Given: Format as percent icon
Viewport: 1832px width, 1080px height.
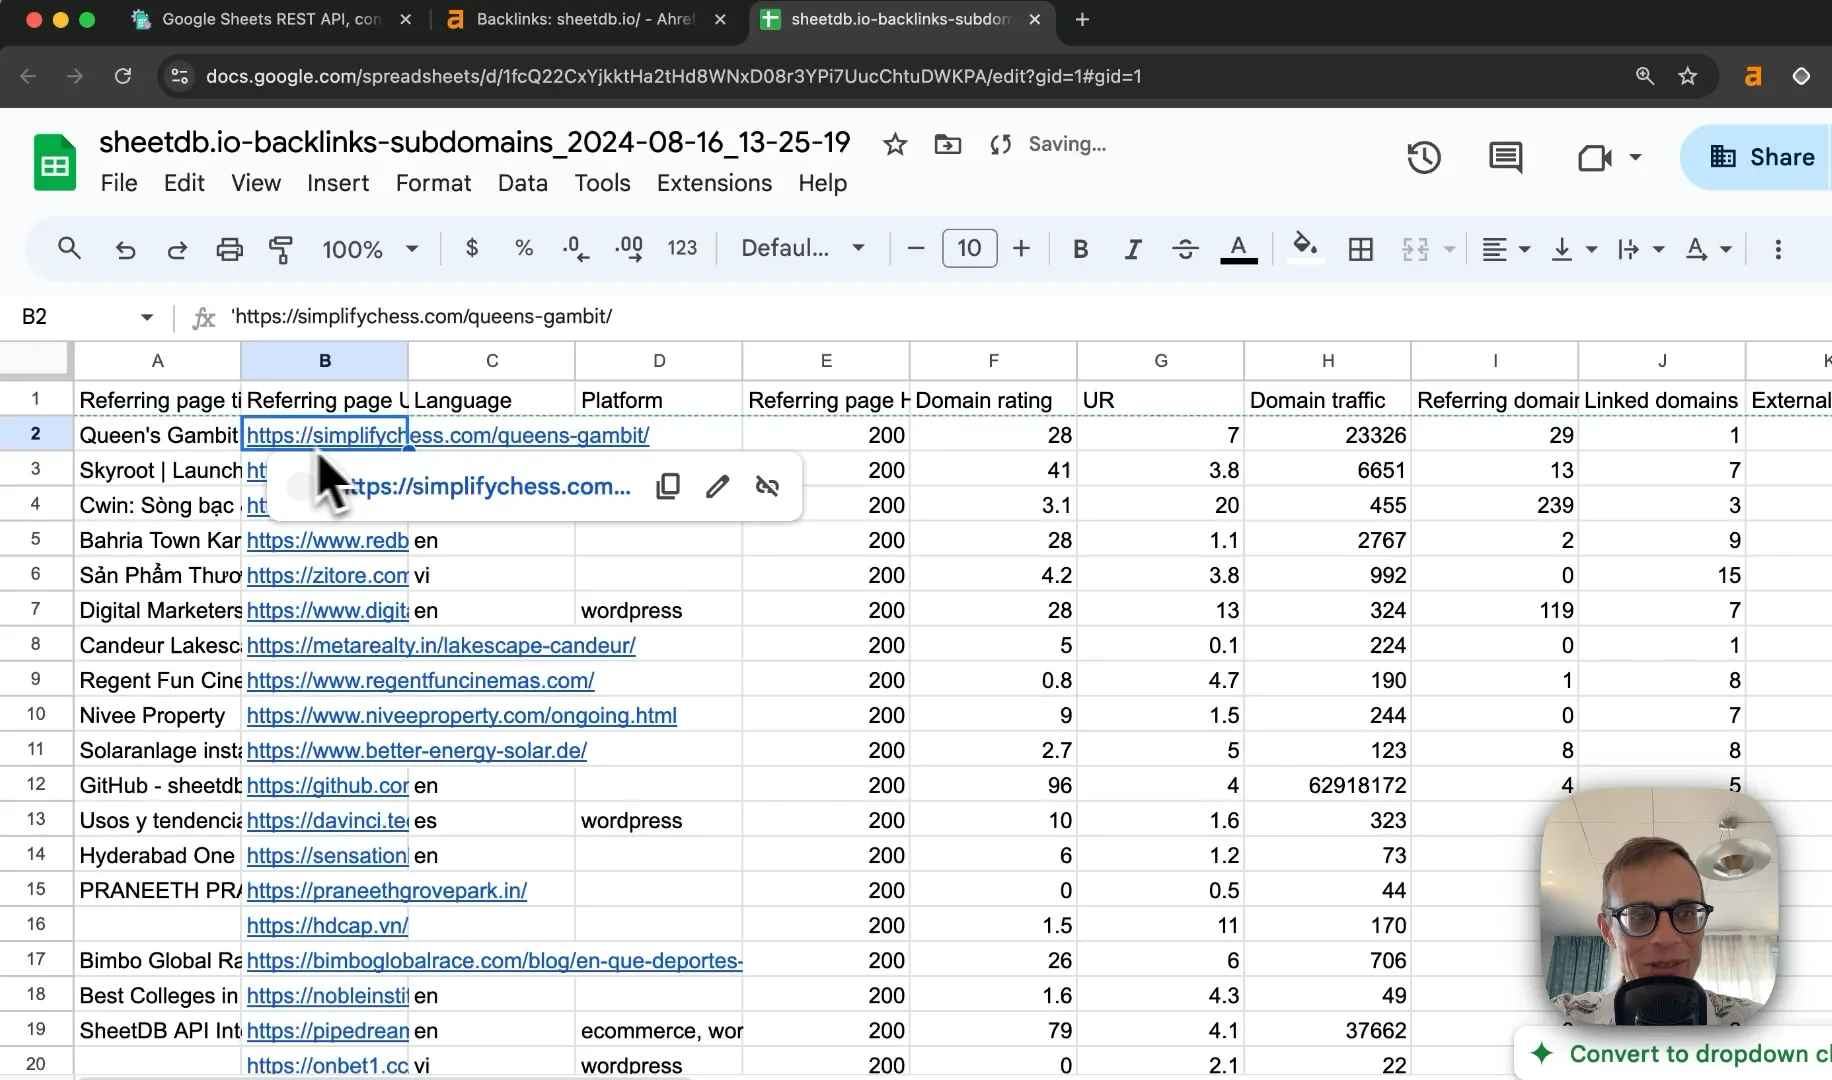Looking at the screenshot, I should pyautogui.click(x=524, y=248).
